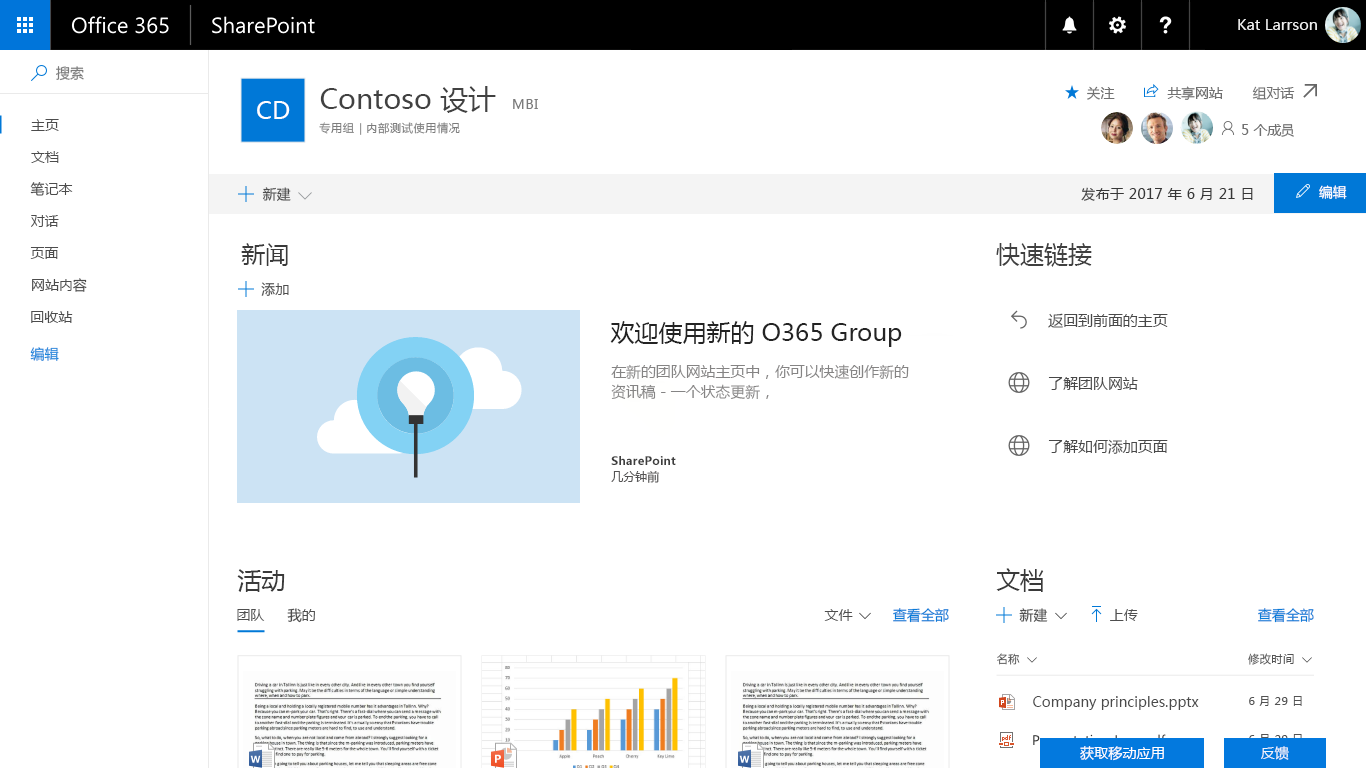Open the bar chart activity thumbnail

tap(593, 712)
